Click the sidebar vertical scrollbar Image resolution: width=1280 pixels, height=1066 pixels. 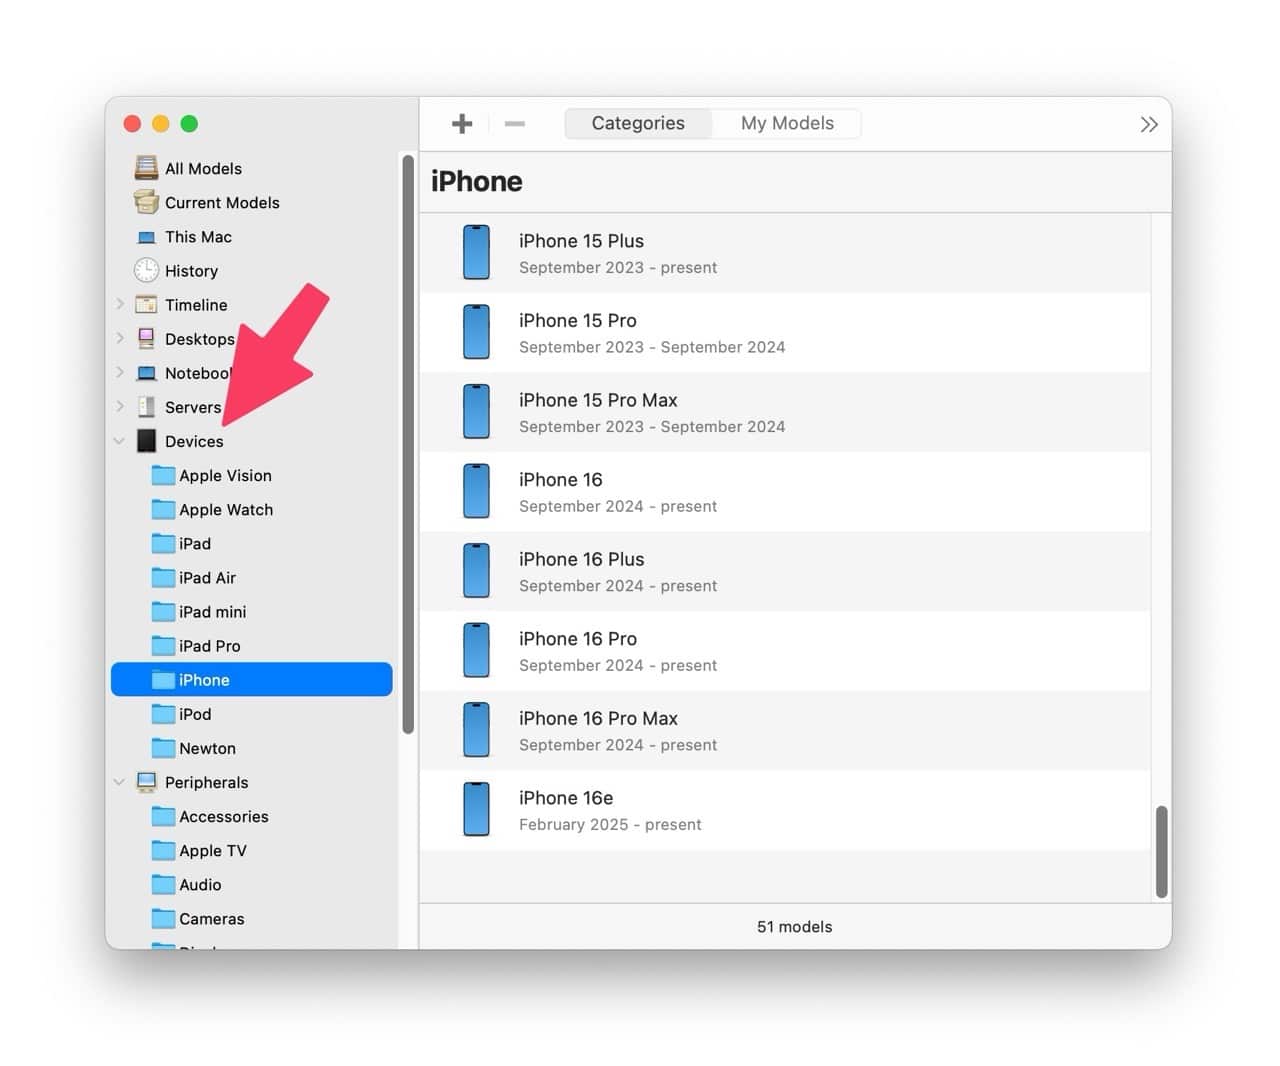(408, 445)
